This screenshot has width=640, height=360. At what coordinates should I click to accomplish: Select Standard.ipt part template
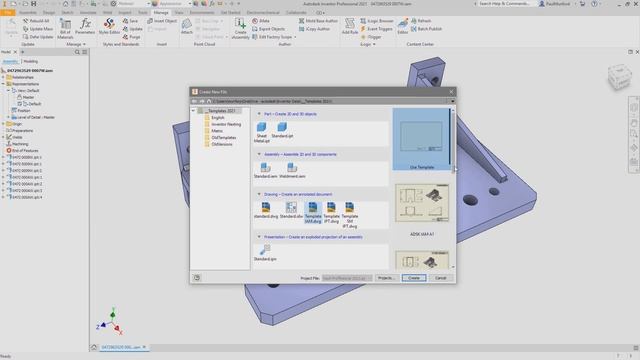282,130
